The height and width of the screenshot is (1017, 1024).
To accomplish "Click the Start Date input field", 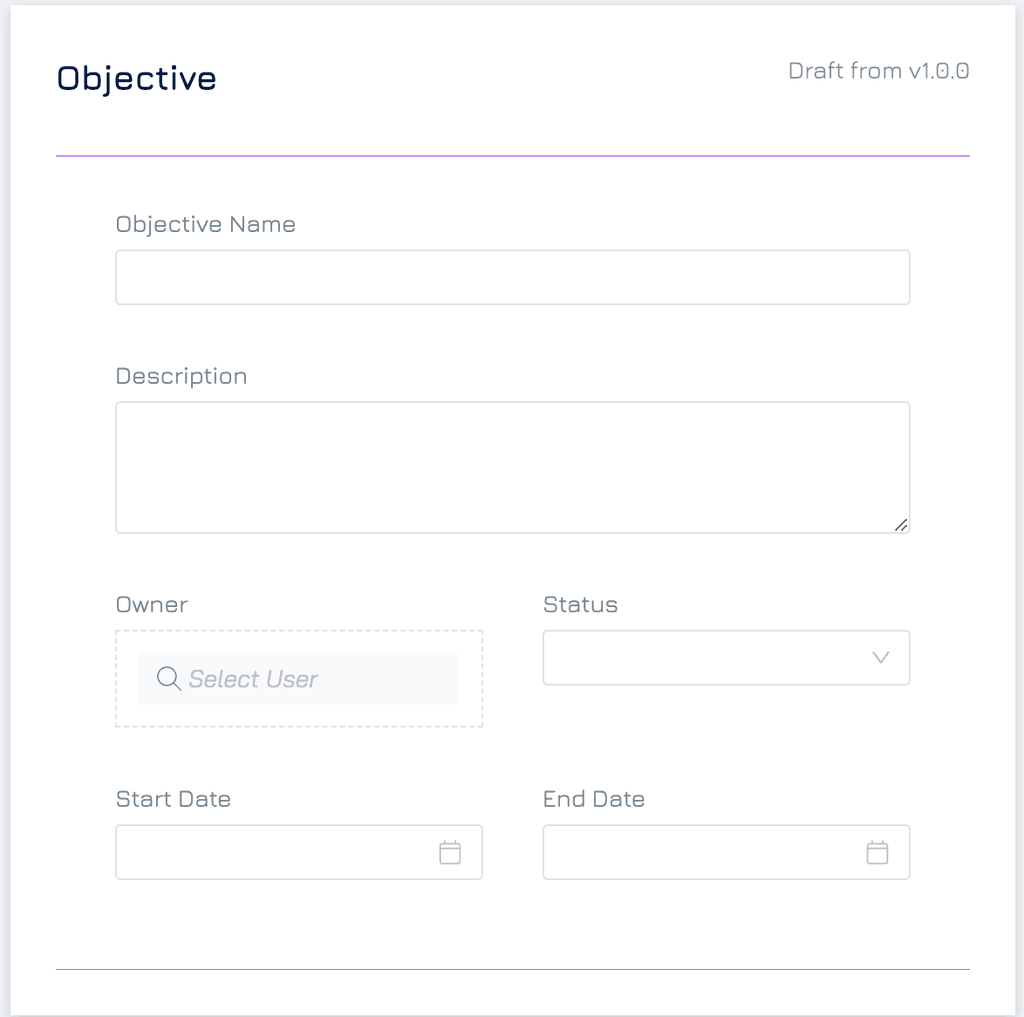I will 299,852.
